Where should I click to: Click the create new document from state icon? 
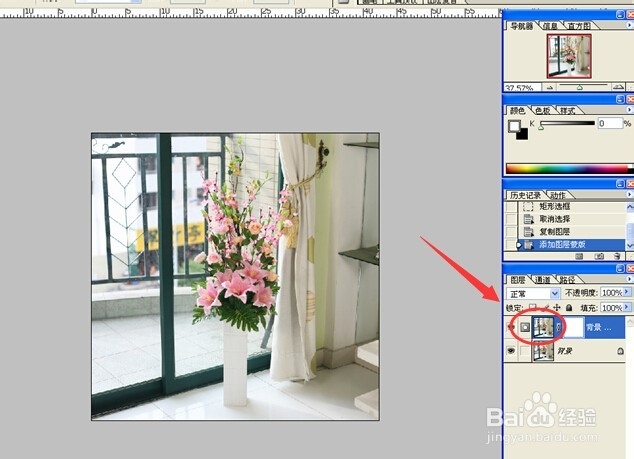click(579, 256)
